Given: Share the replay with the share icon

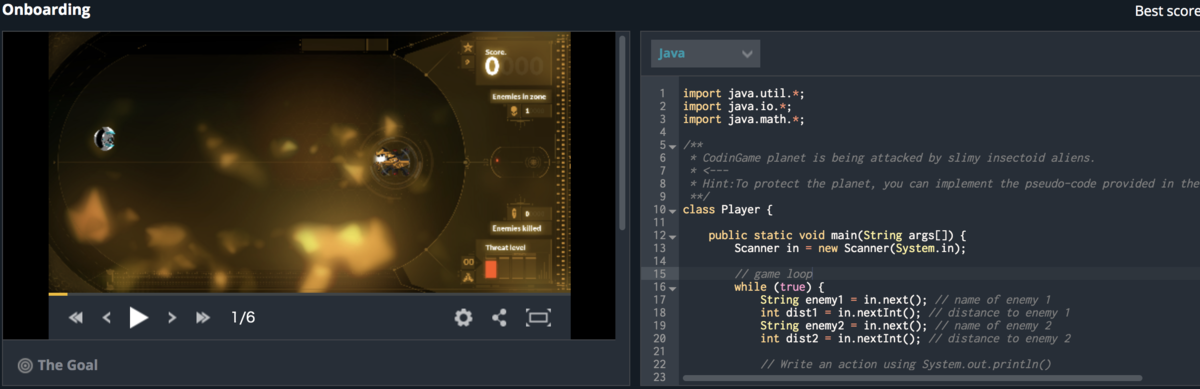Looking at the screenshot, I should (x=500, y=318).
